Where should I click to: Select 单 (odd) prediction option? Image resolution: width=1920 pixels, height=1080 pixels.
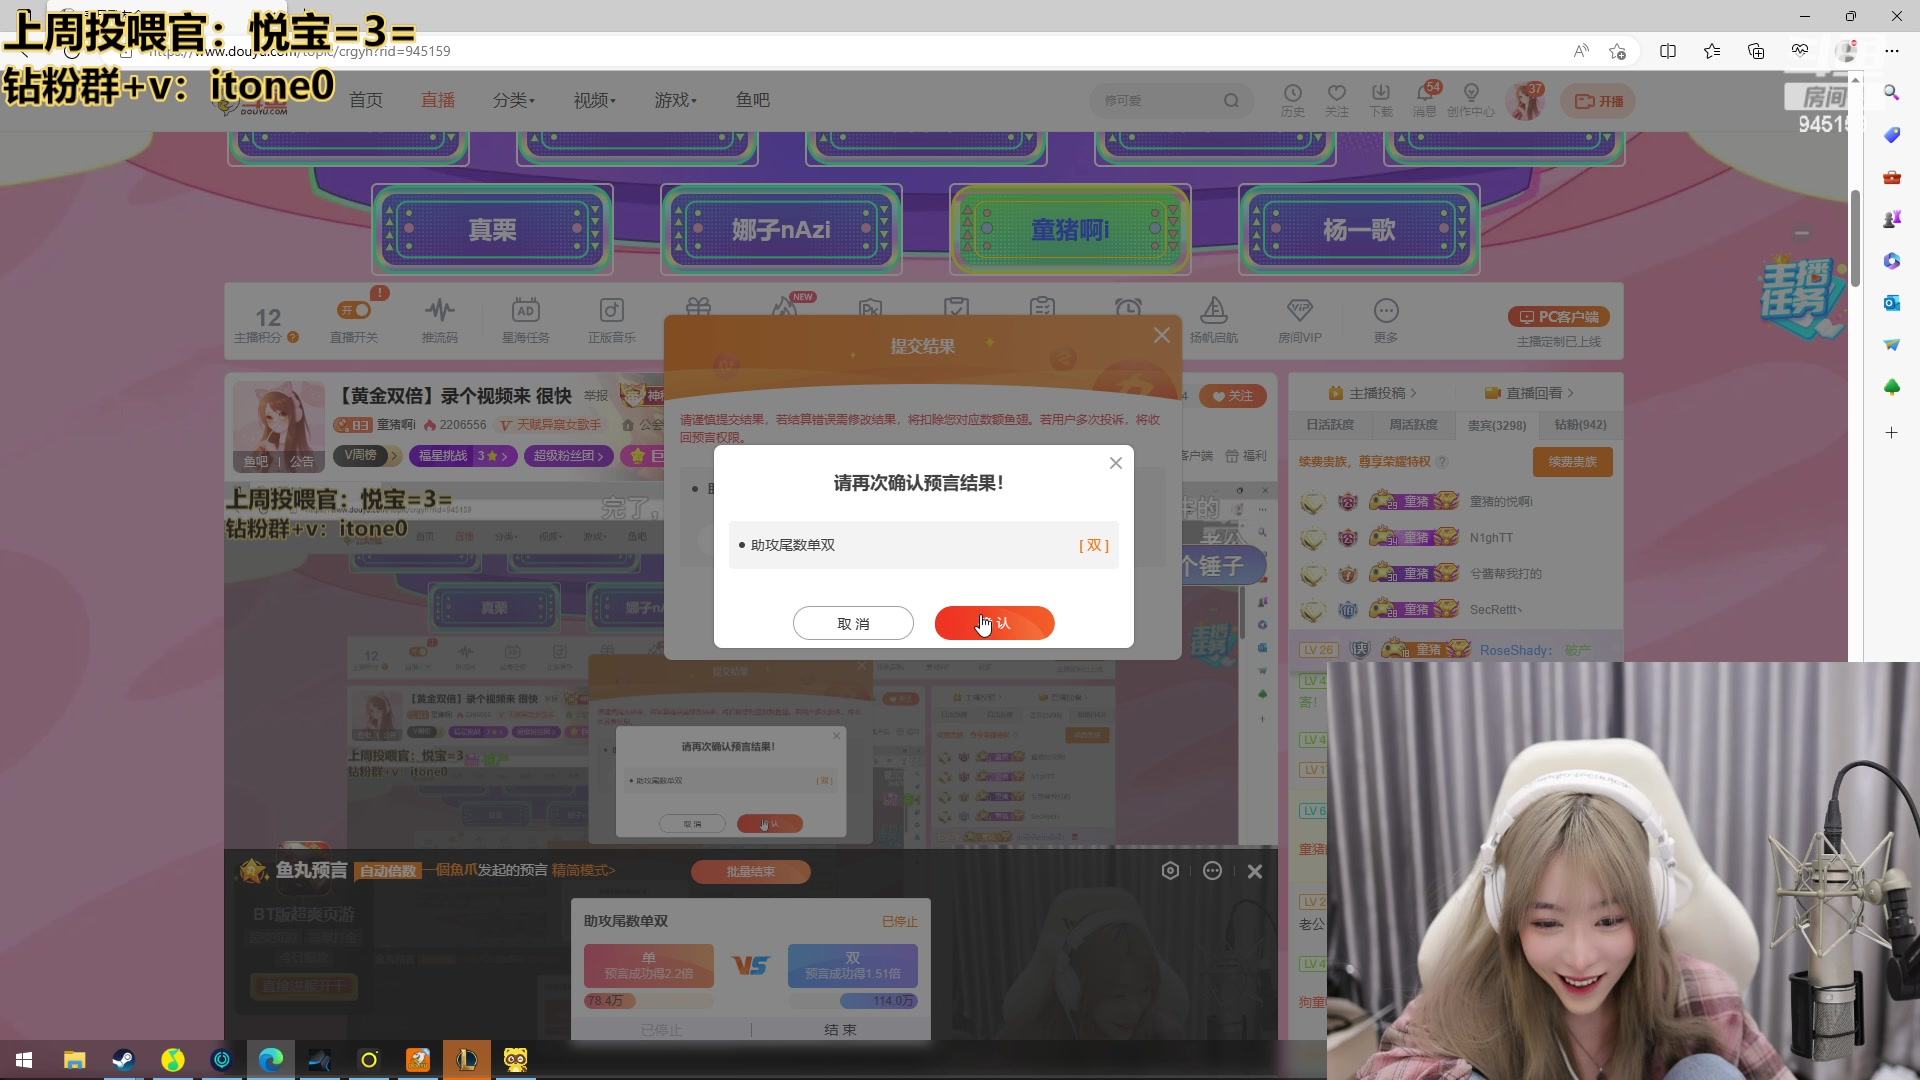[649, 964]
